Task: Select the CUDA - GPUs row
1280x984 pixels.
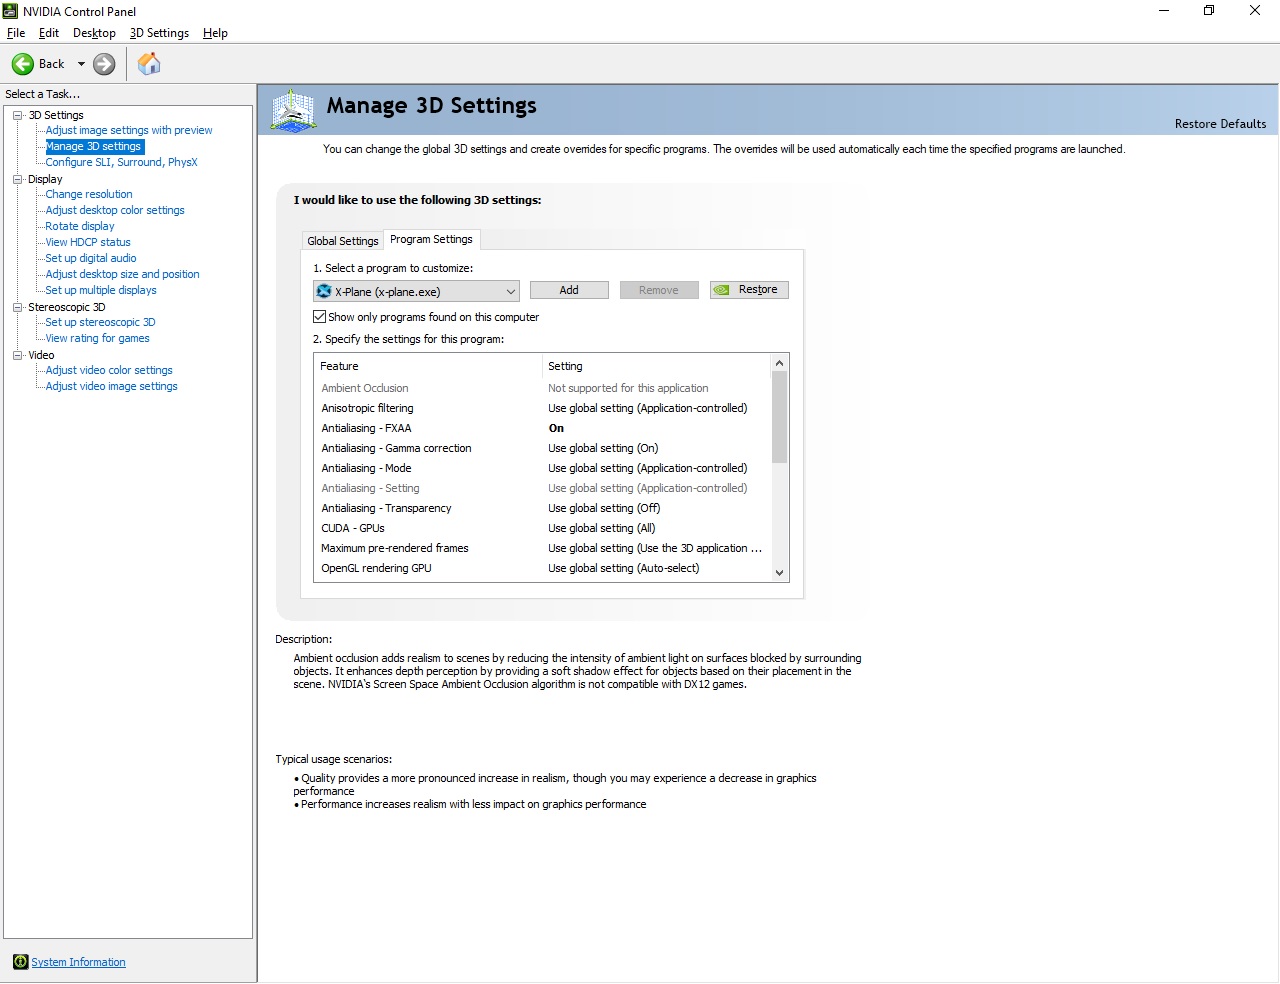Action: (542, 528)
